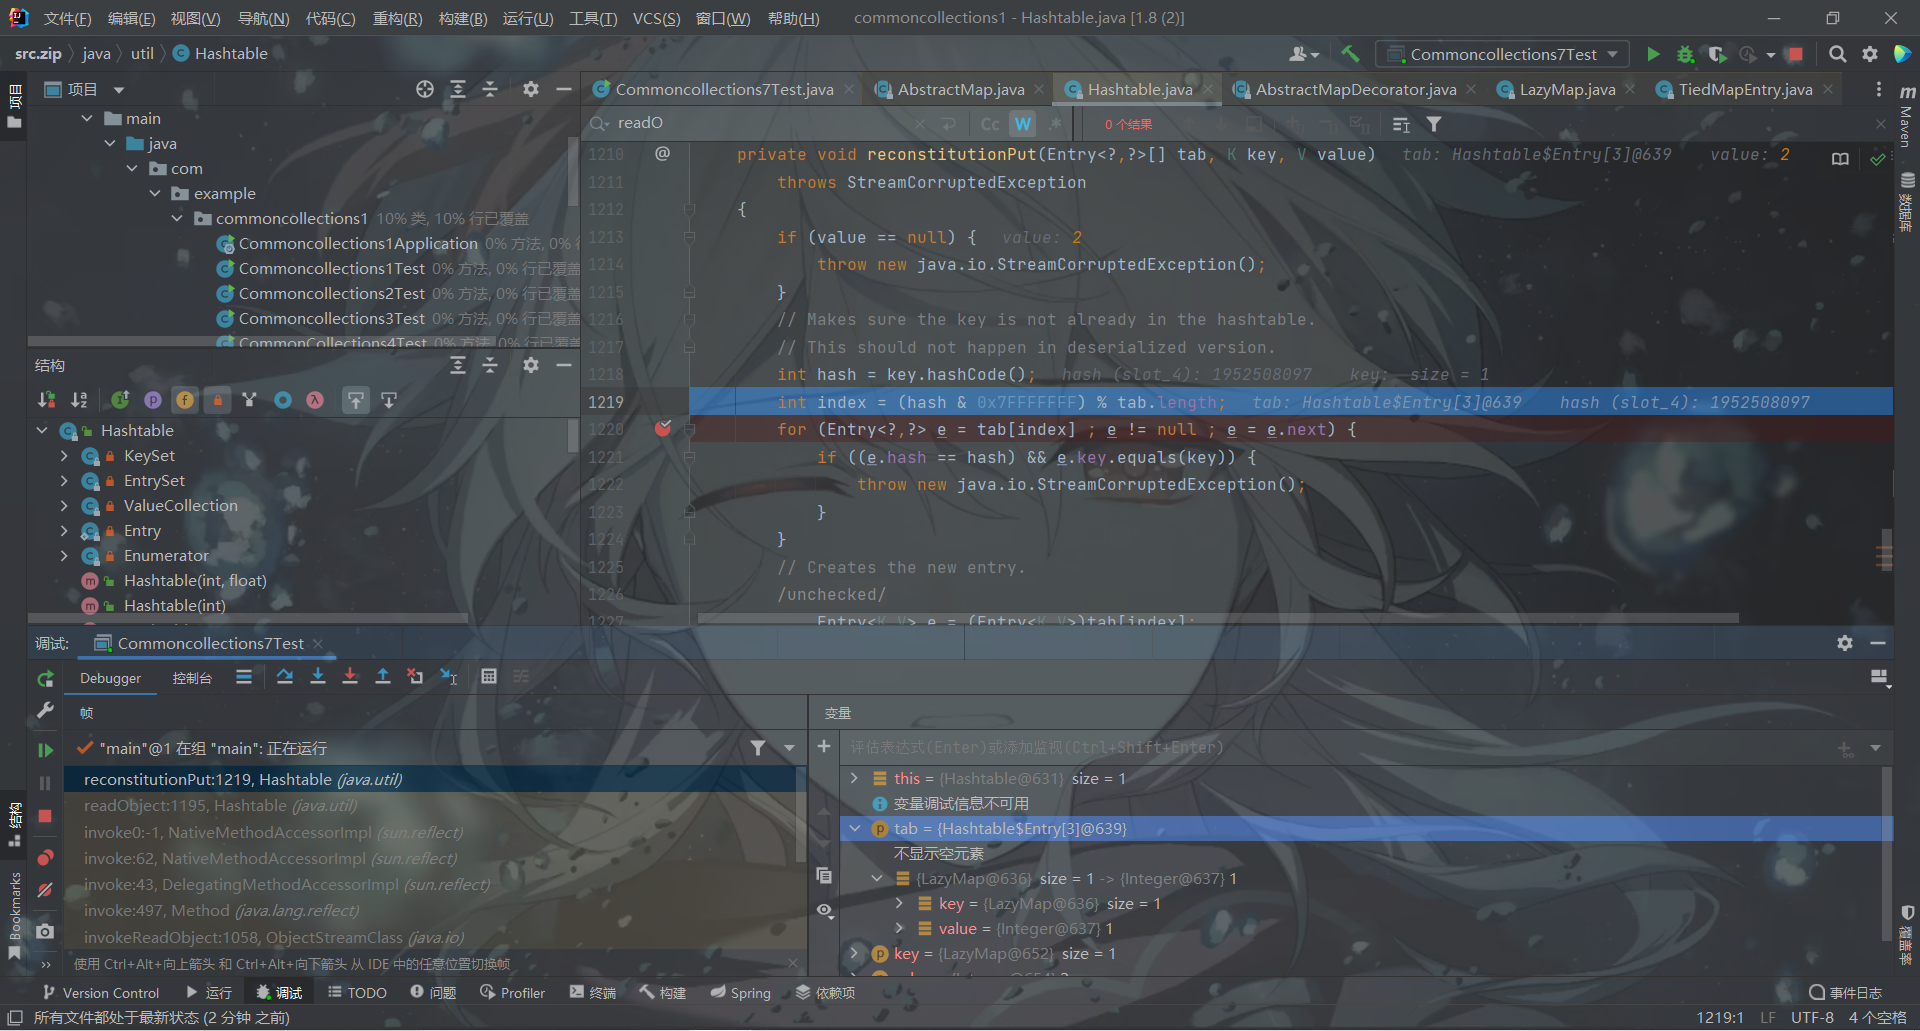The height and width of the screenshot is (1031, 1920).
Task: Click Show Execution Point icon
Action: (244, 677)
